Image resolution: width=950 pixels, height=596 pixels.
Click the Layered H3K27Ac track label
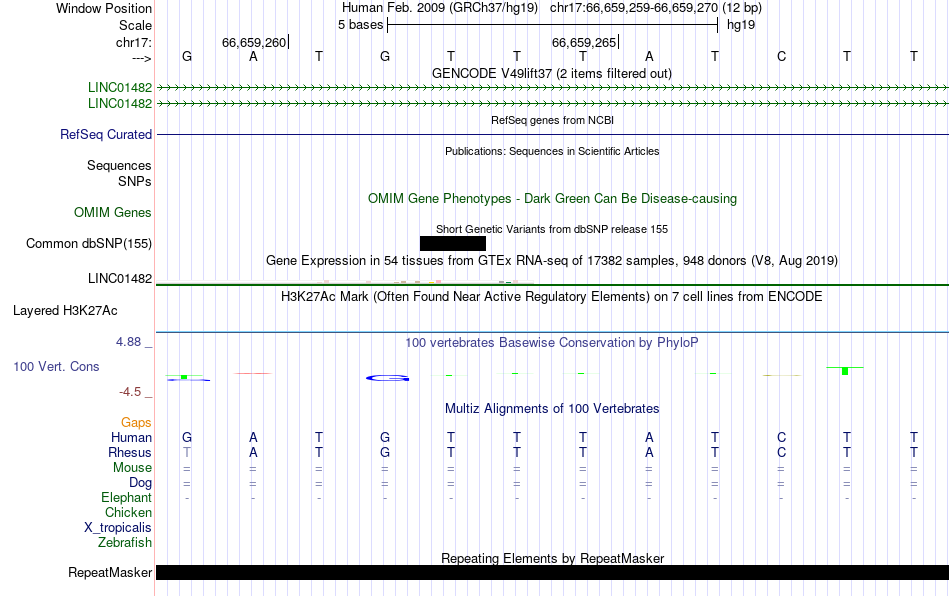tap(65, 311)
